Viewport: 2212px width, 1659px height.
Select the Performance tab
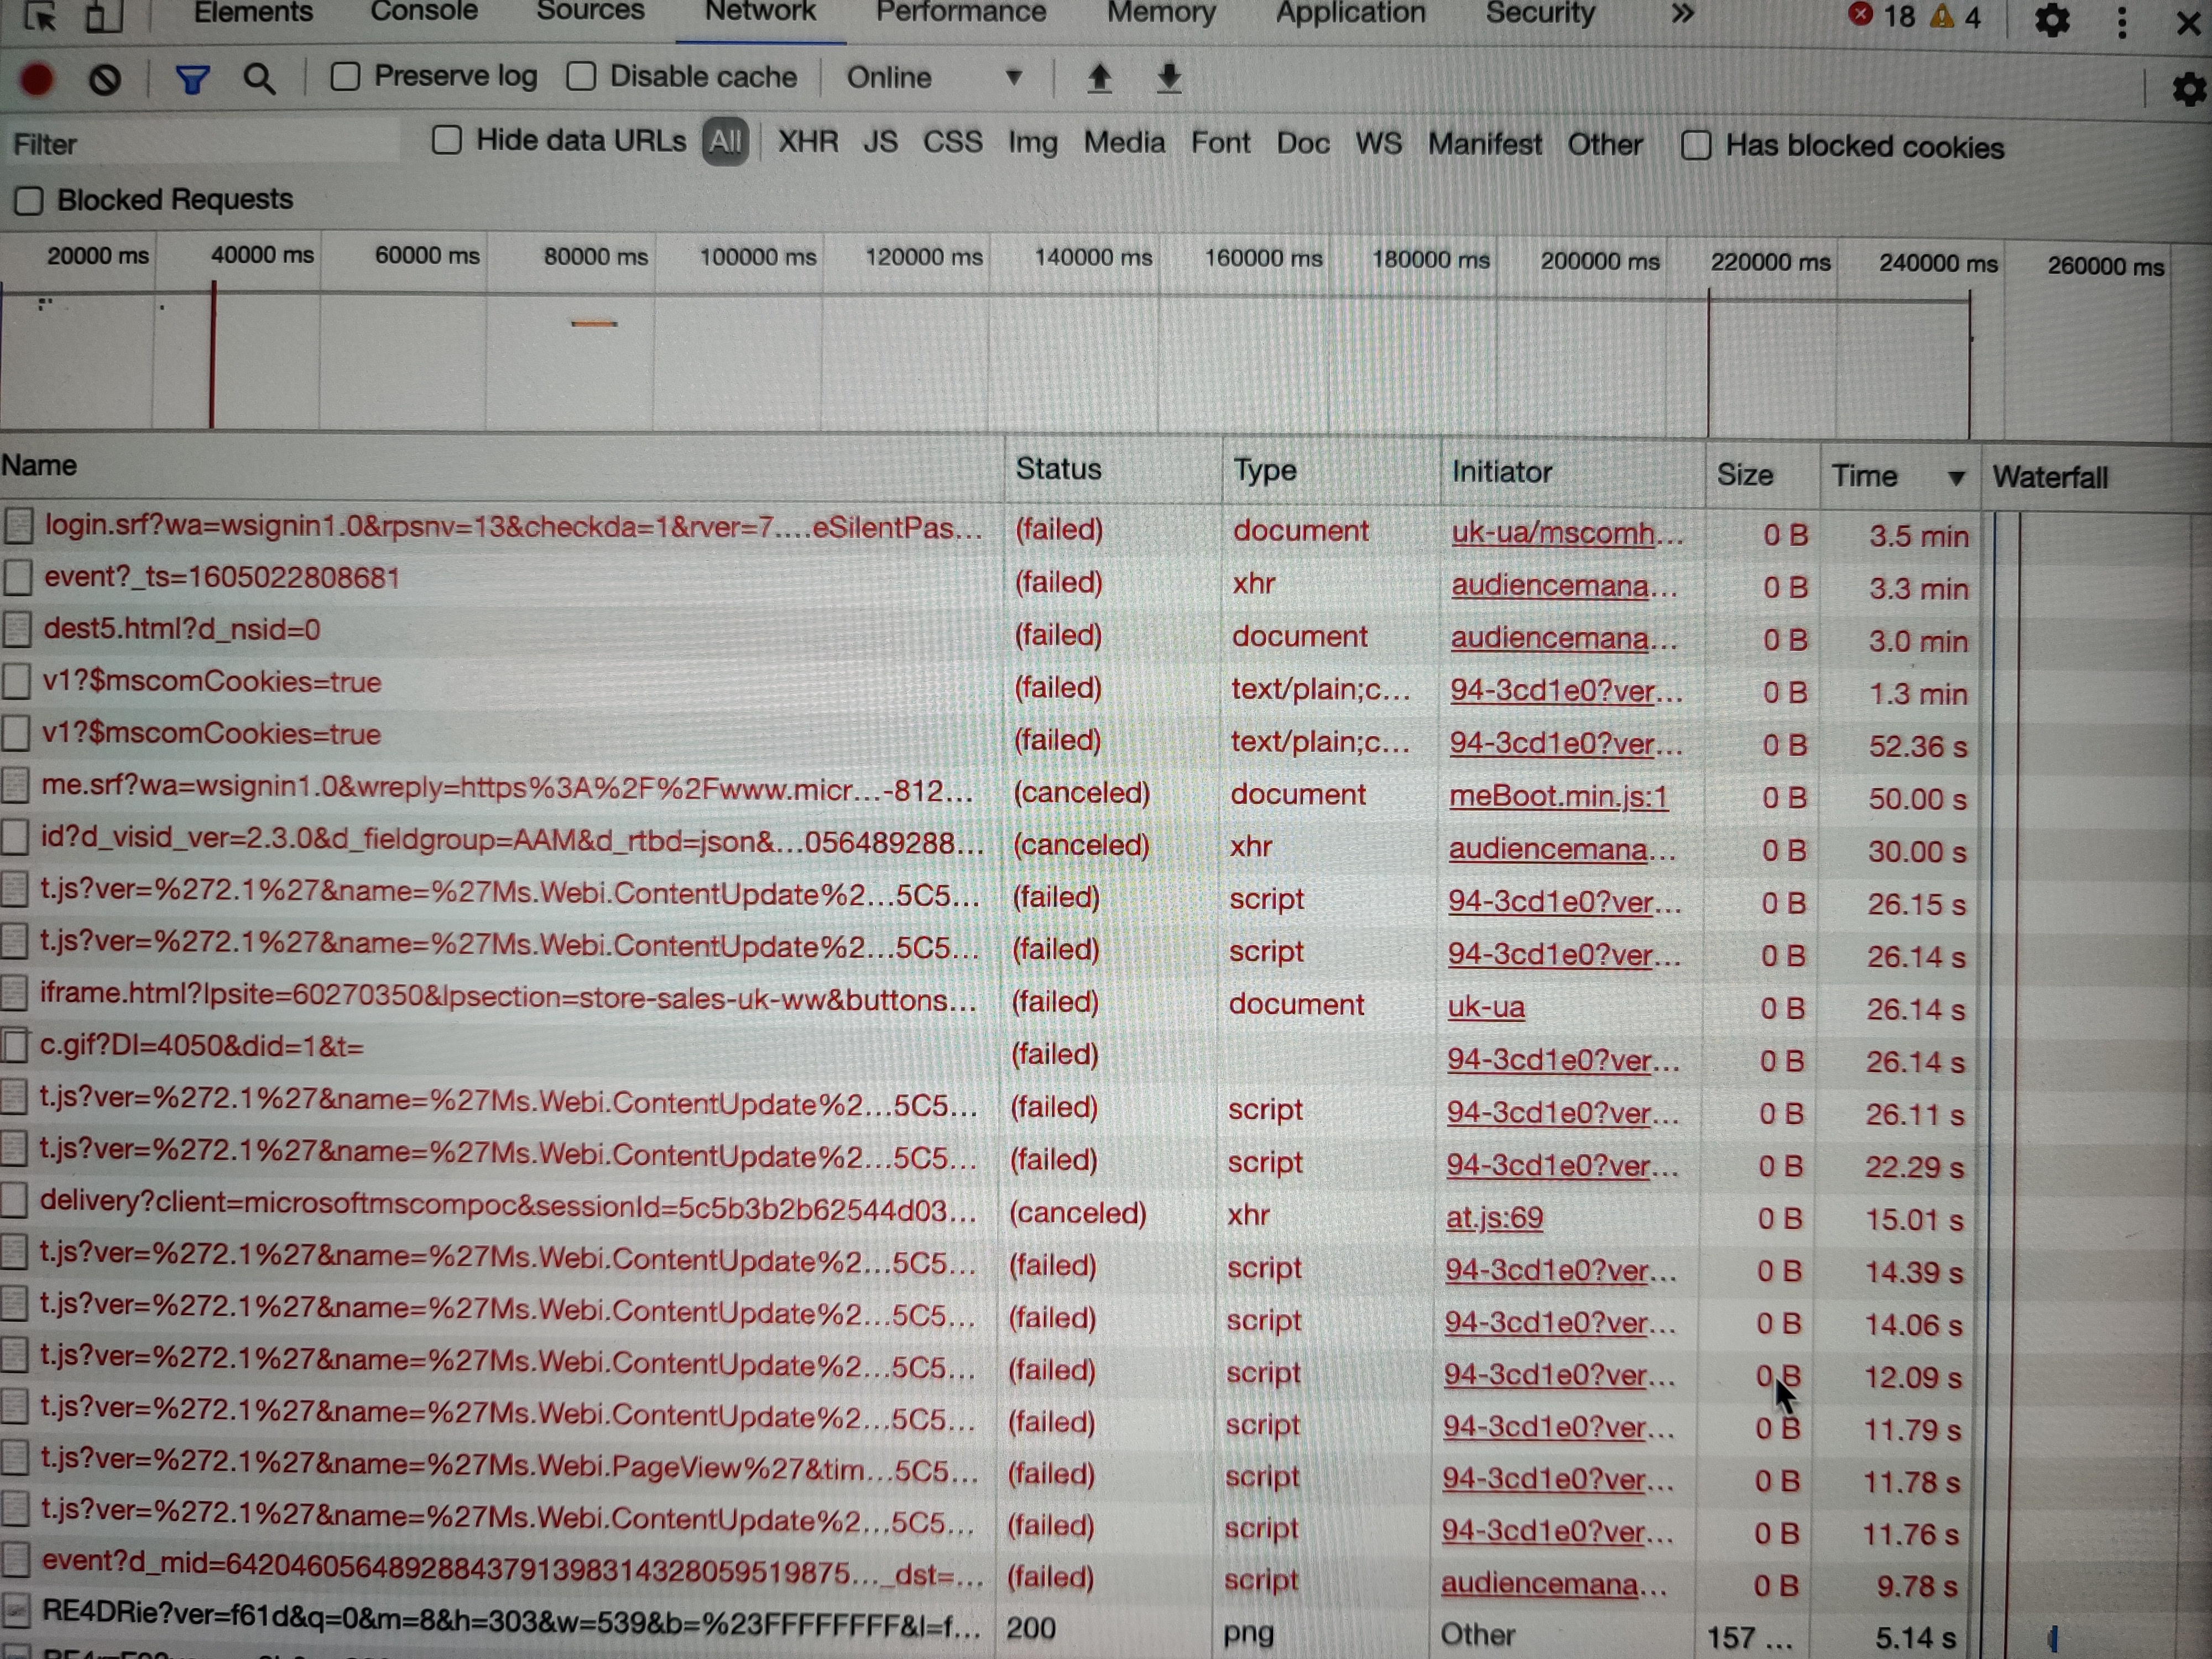click(x=961, y=12)
